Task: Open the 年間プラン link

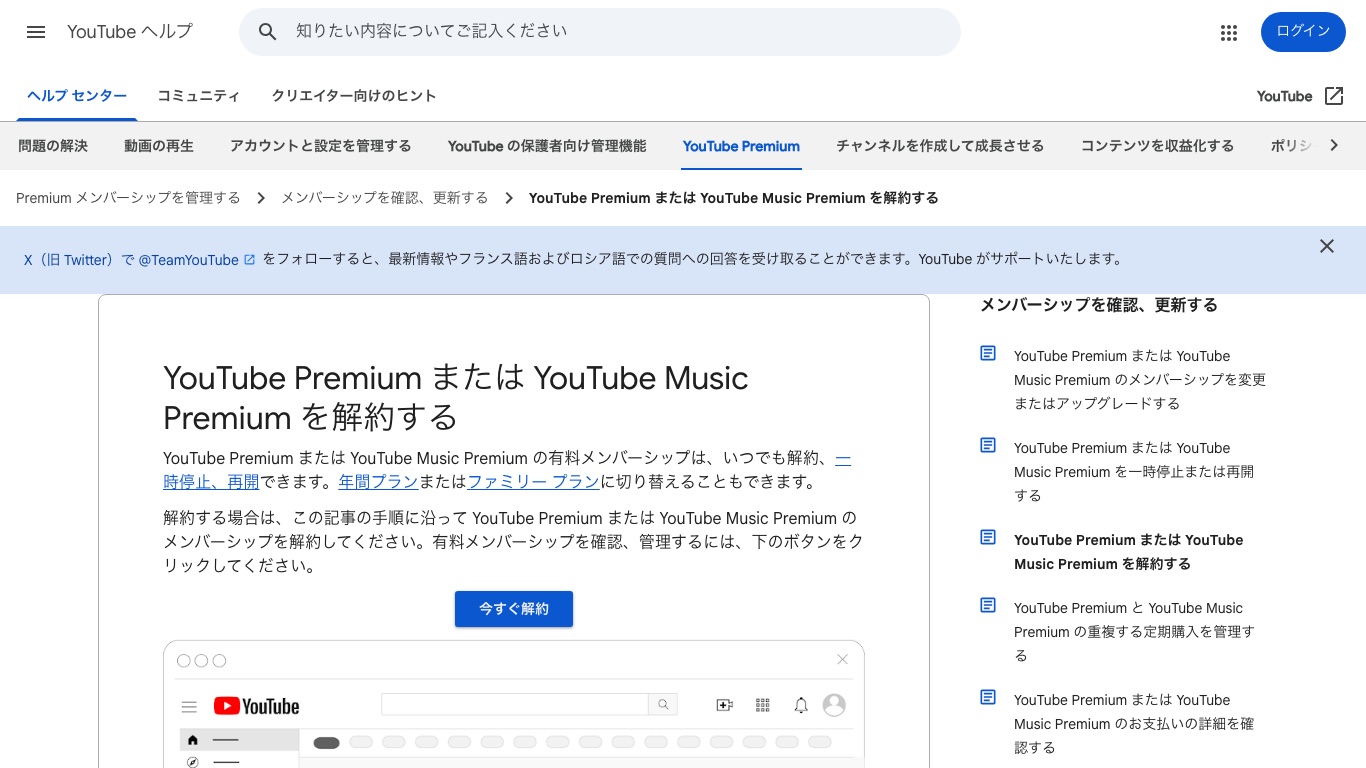Action: [x=378, y=482]
